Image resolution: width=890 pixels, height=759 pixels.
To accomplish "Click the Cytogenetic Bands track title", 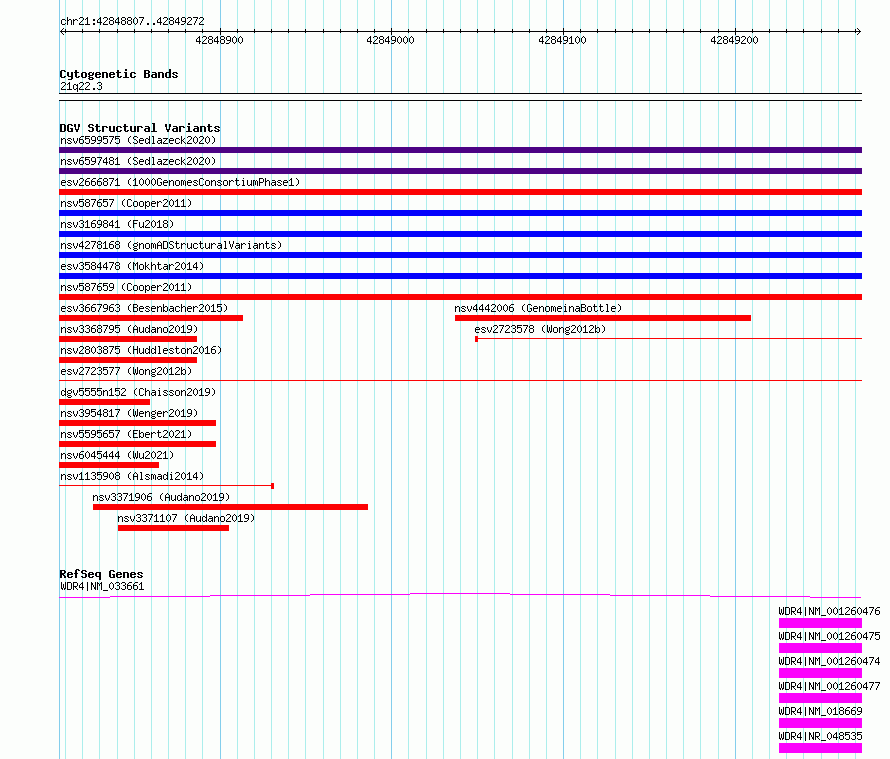I will 118,74.
